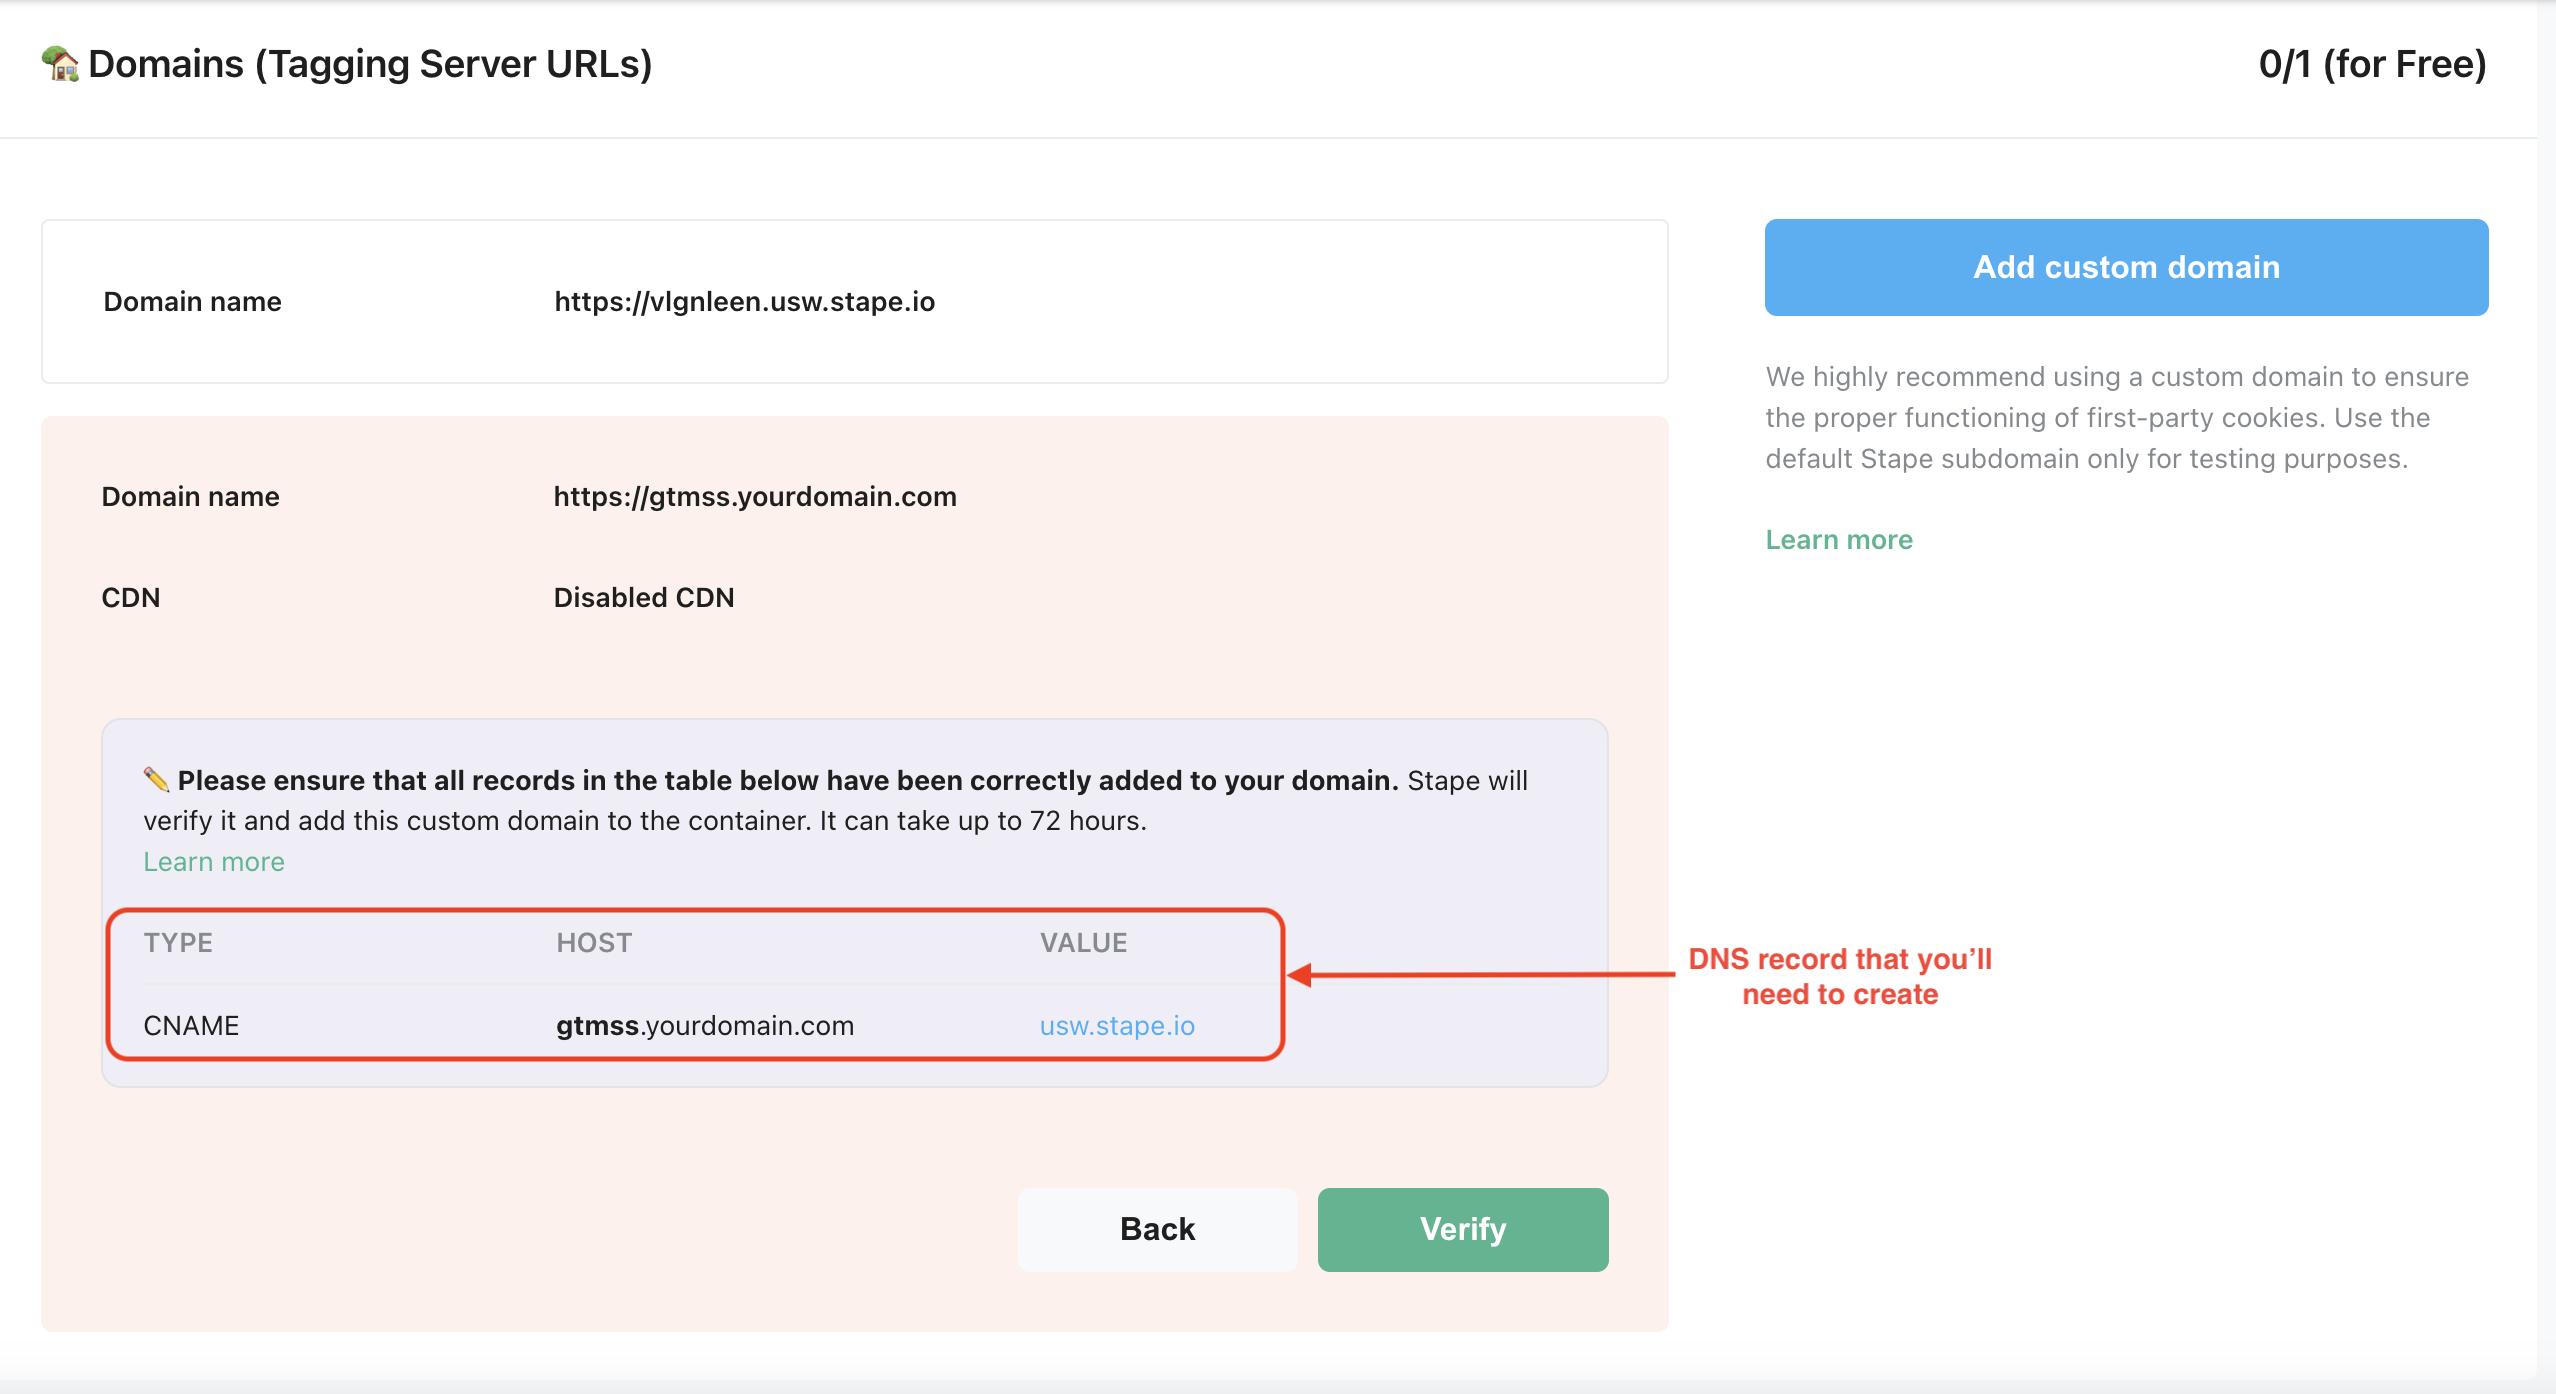Viewport: 2556px width, 1394px height.
Task: Click the CDN row label
Action: pos(131,598)
